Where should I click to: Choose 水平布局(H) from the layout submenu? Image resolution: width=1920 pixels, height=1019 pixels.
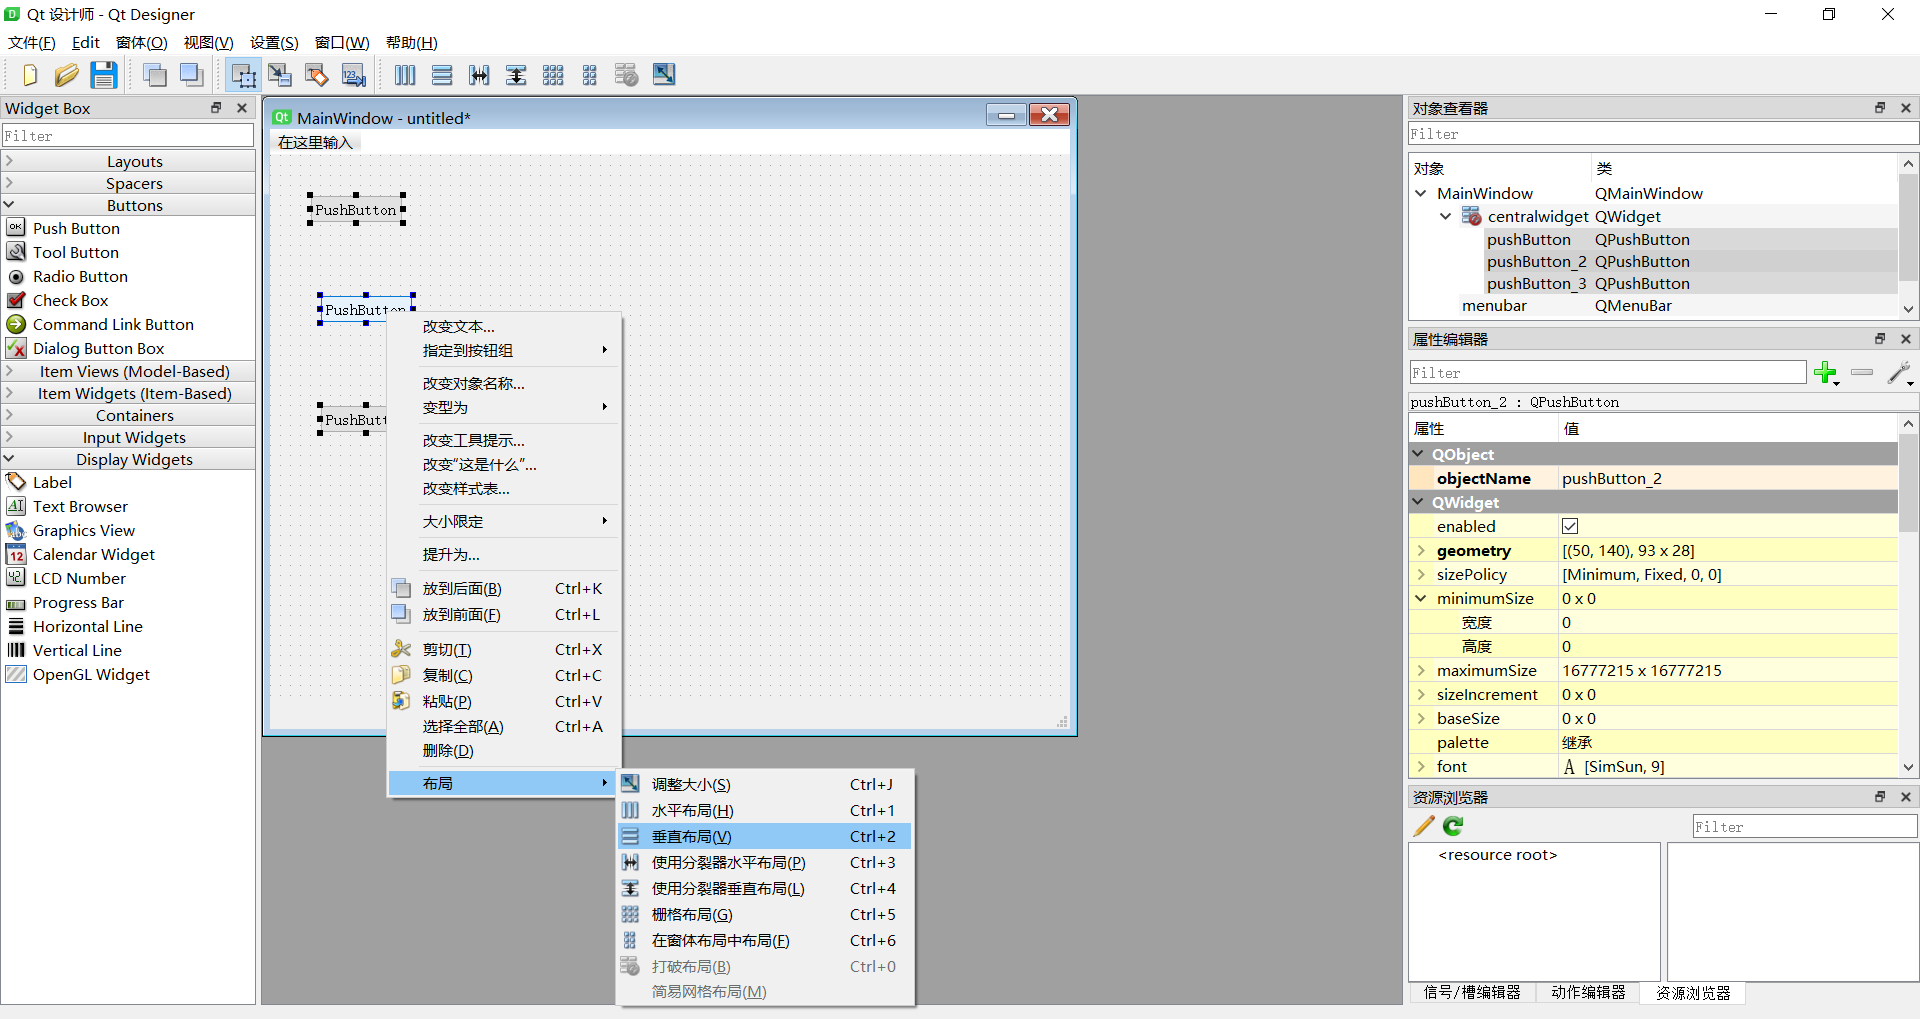point(764,810)
